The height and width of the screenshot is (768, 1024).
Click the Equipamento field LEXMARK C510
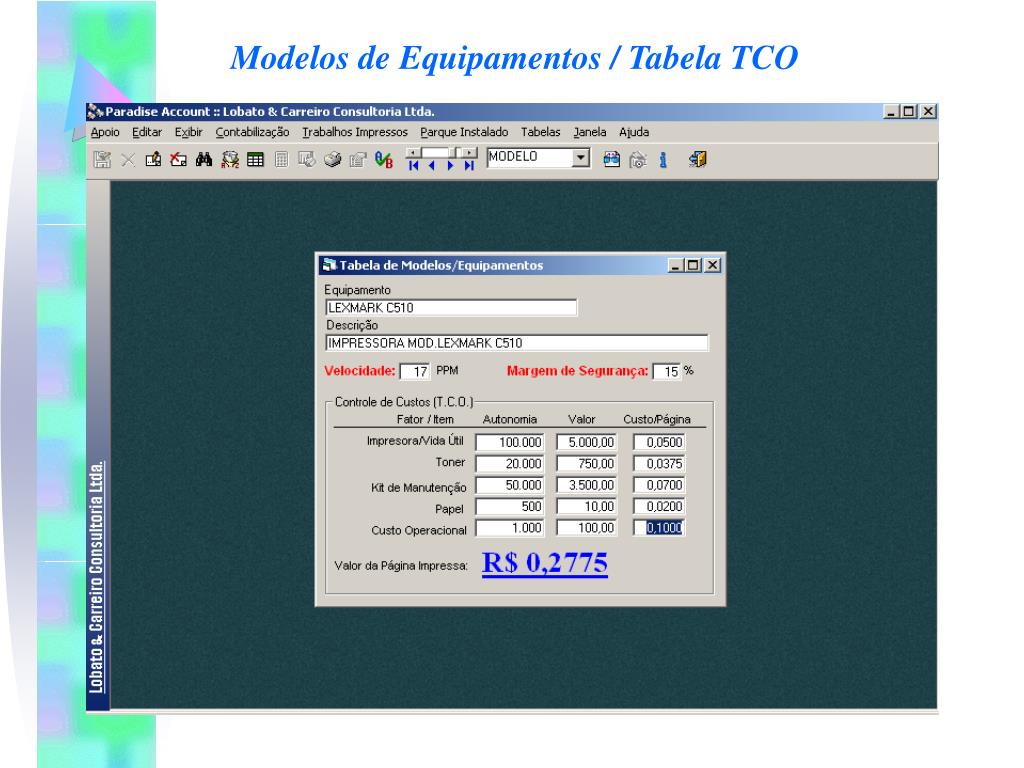(451, 308)
